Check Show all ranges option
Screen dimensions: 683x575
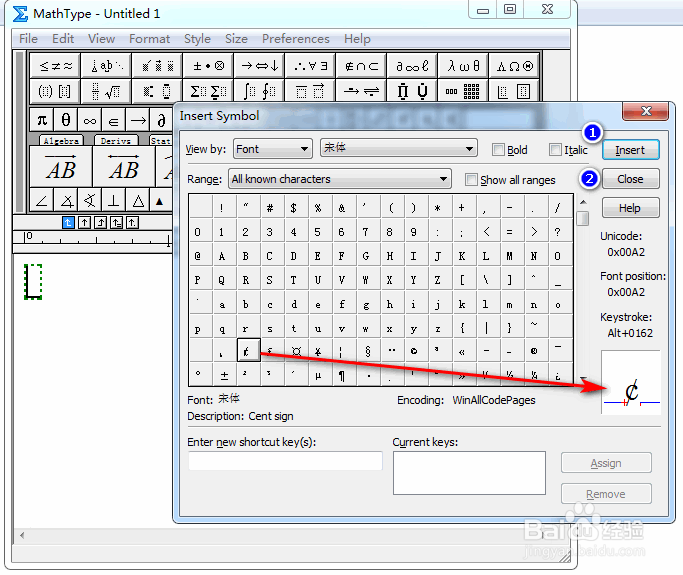click(x=471, y=180)
